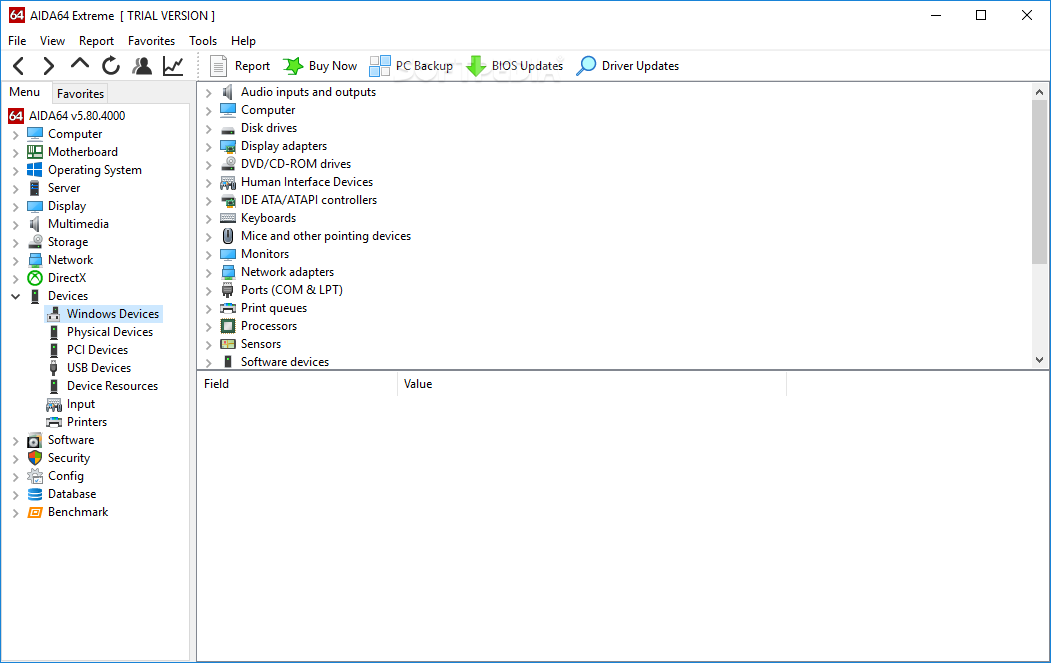The width and height of the screenshot is (1051, 663).
Task: Select PCI Devices in the sidebar tree
Action: tap(97, 350)
